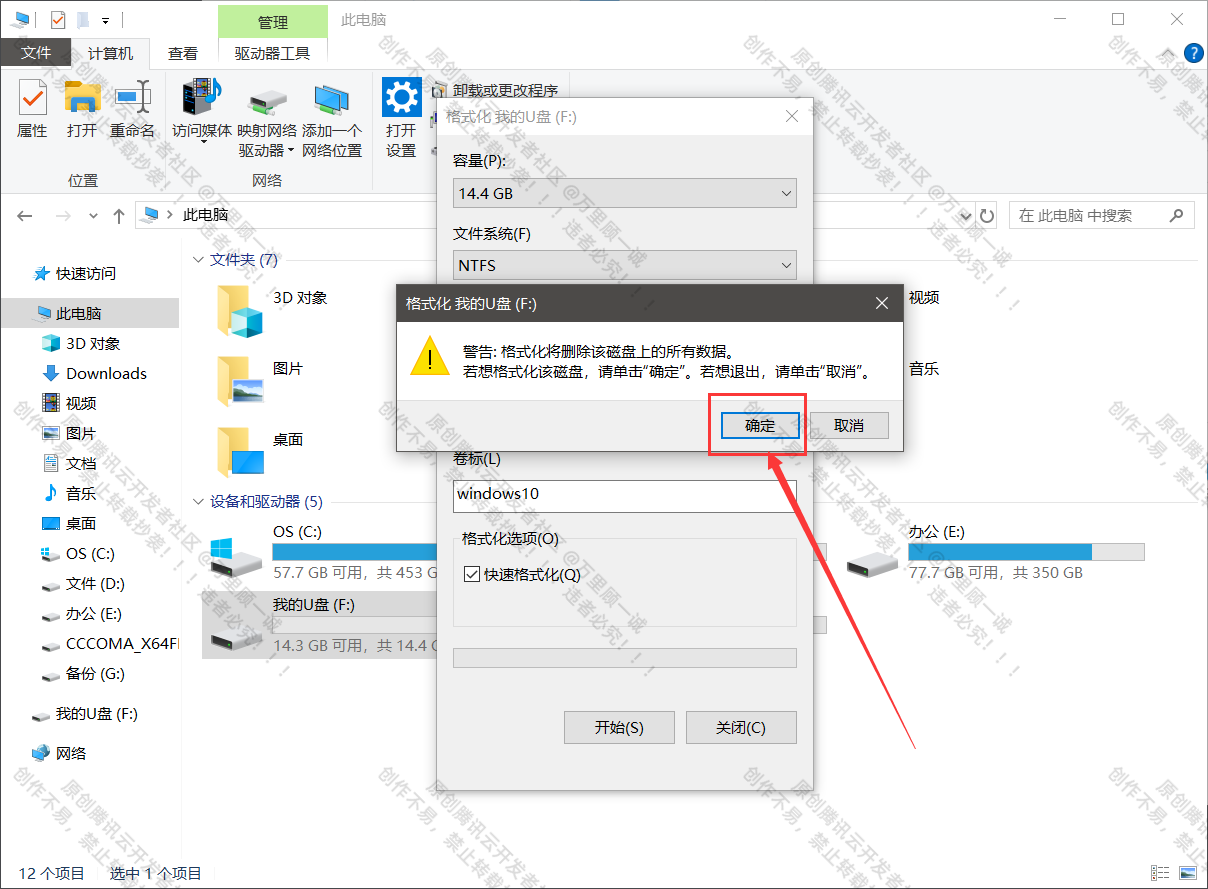The height and width of the screenshot is (889, 1208).
Task: Switch to thumbnail view via status bar toggle
Action: 1188,872
